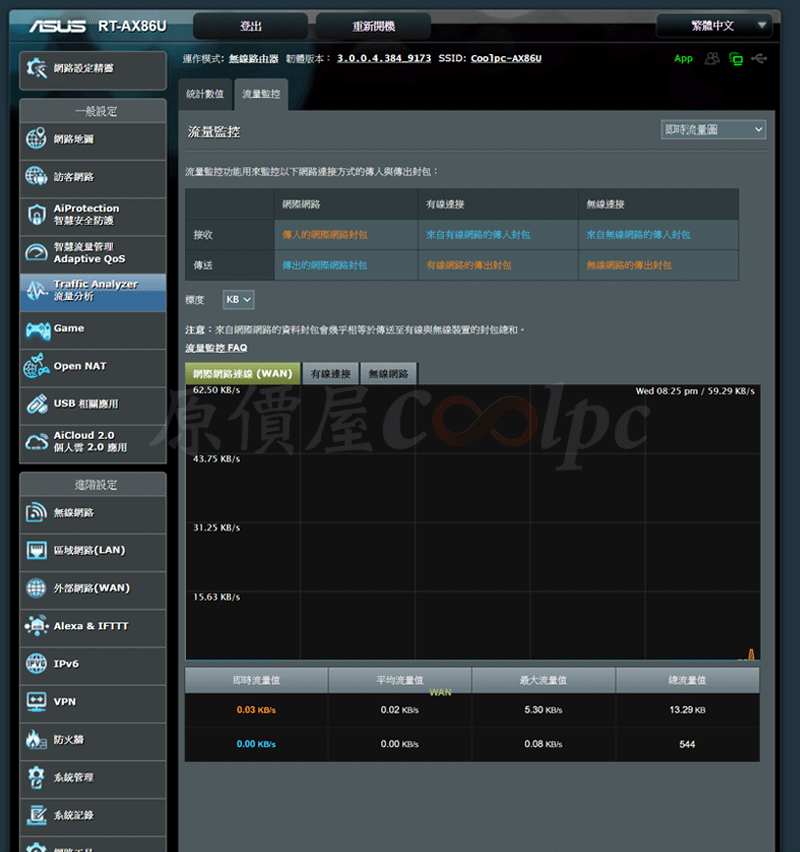
Task: Open the WAN (外部網路) globe icon
Action: point(36,588)
